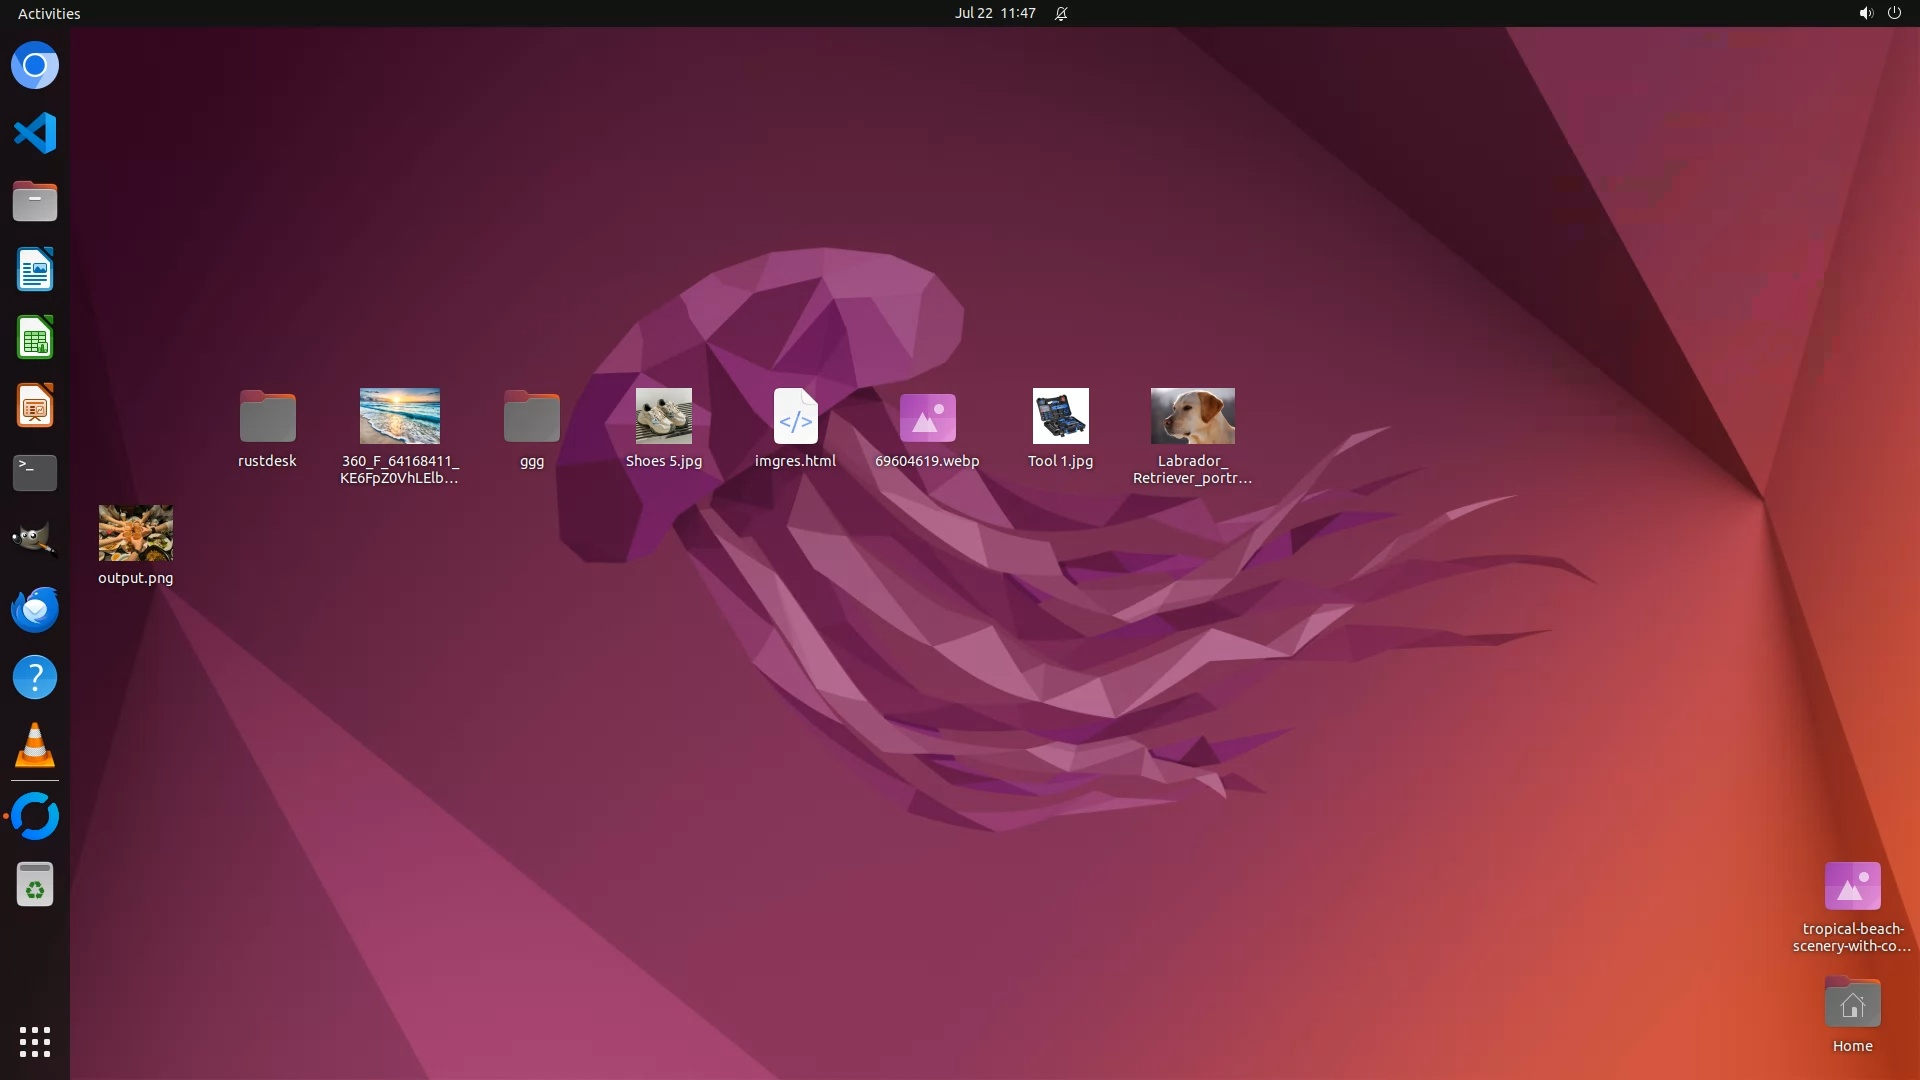The image size is (1920, 1080).
Task: Open LibreOffice Calc in dock
Action: point(35,338)
